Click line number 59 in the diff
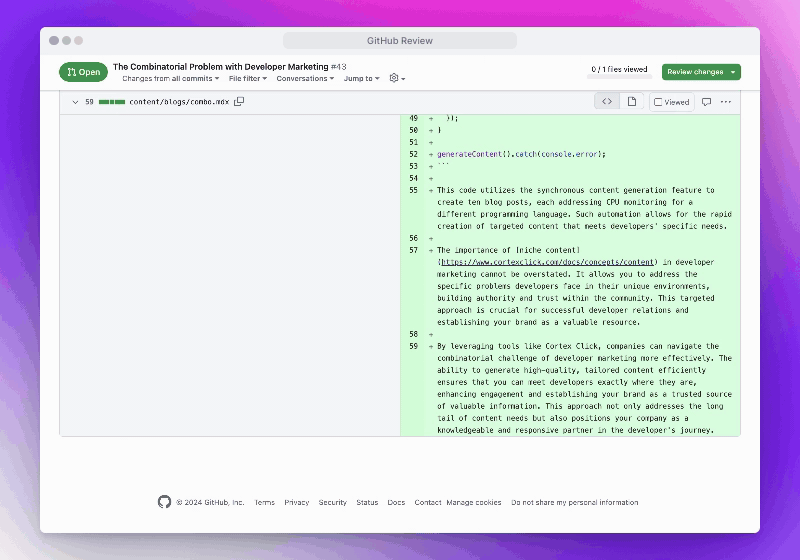 pos(413,346)
